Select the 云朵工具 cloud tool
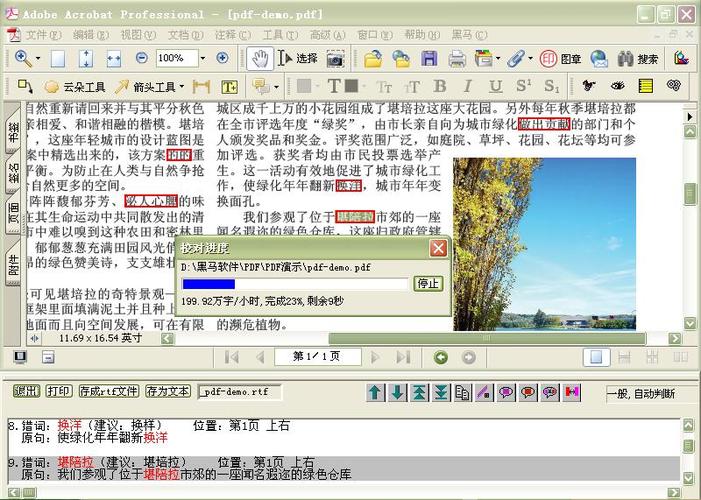 (x=74, y=86)
